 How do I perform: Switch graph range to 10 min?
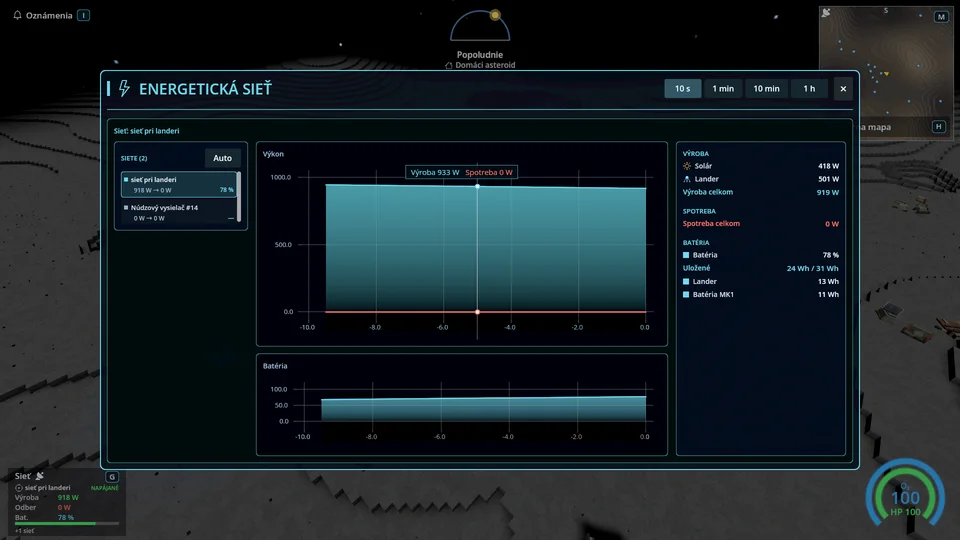[x=767, y=89]
